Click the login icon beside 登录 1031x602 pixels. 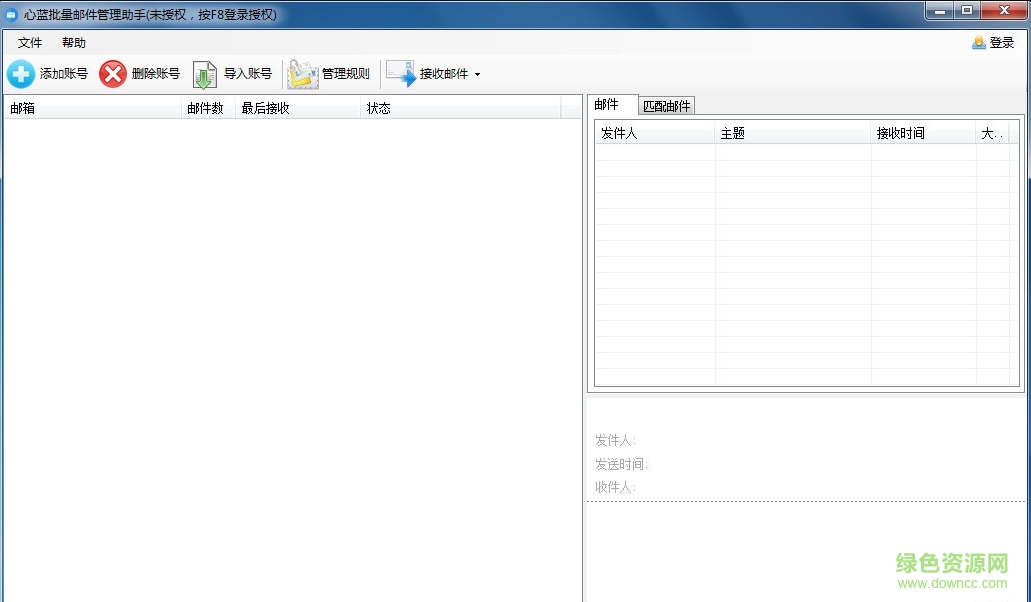click(978, 43)
